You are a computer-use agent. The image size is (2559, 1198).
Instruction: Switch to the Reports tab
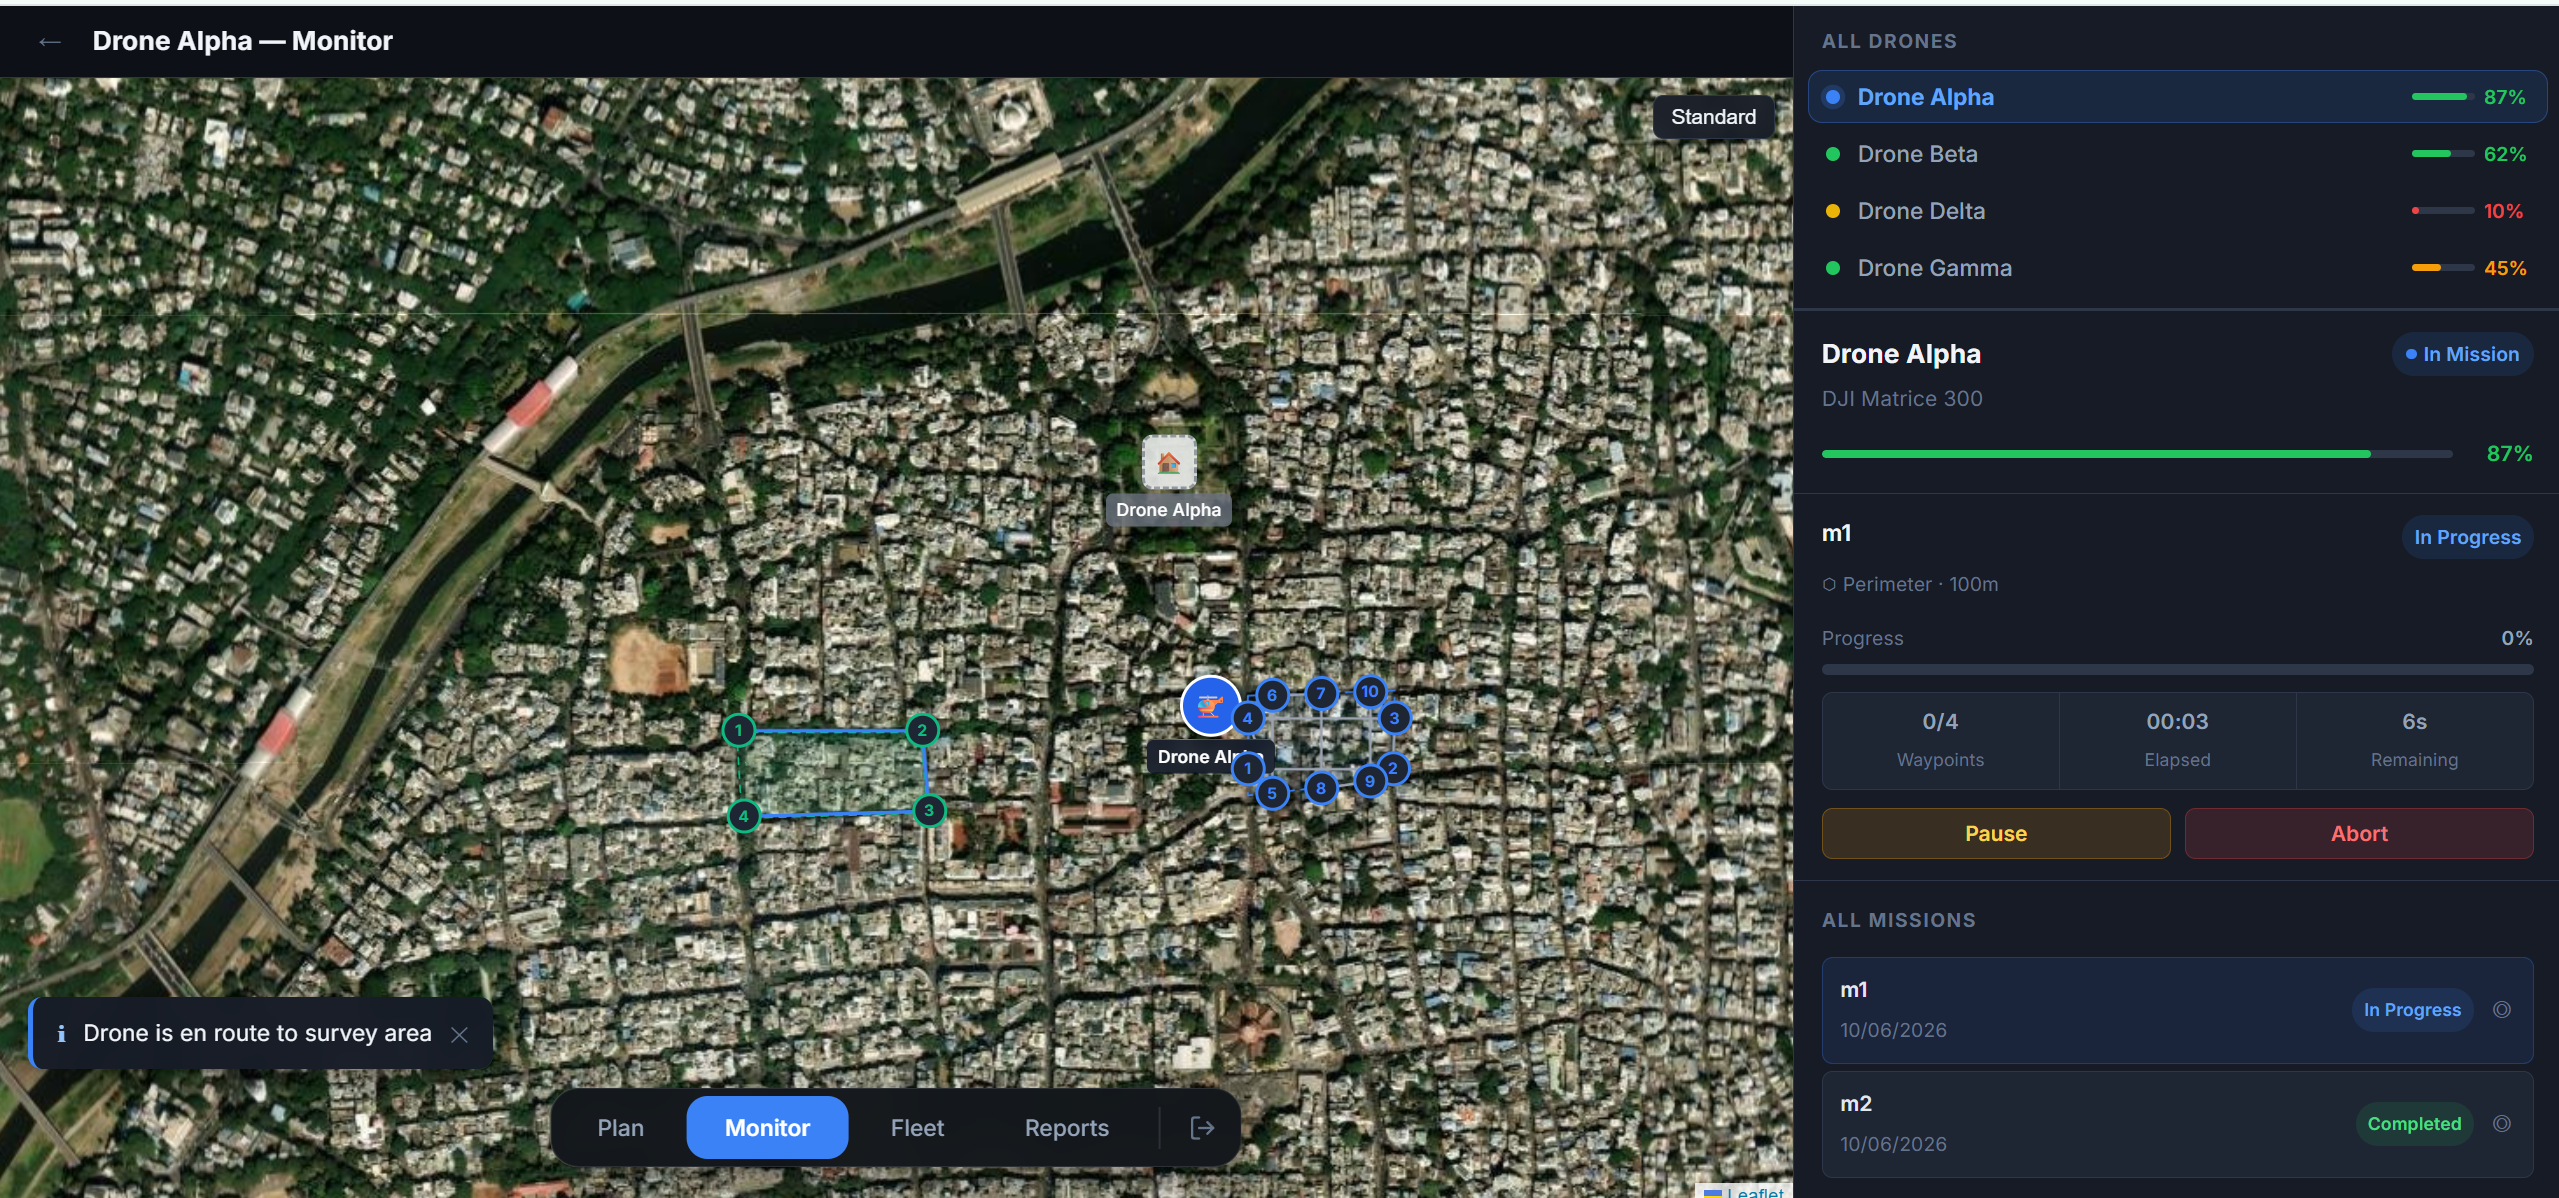tap(1066, 1128)
